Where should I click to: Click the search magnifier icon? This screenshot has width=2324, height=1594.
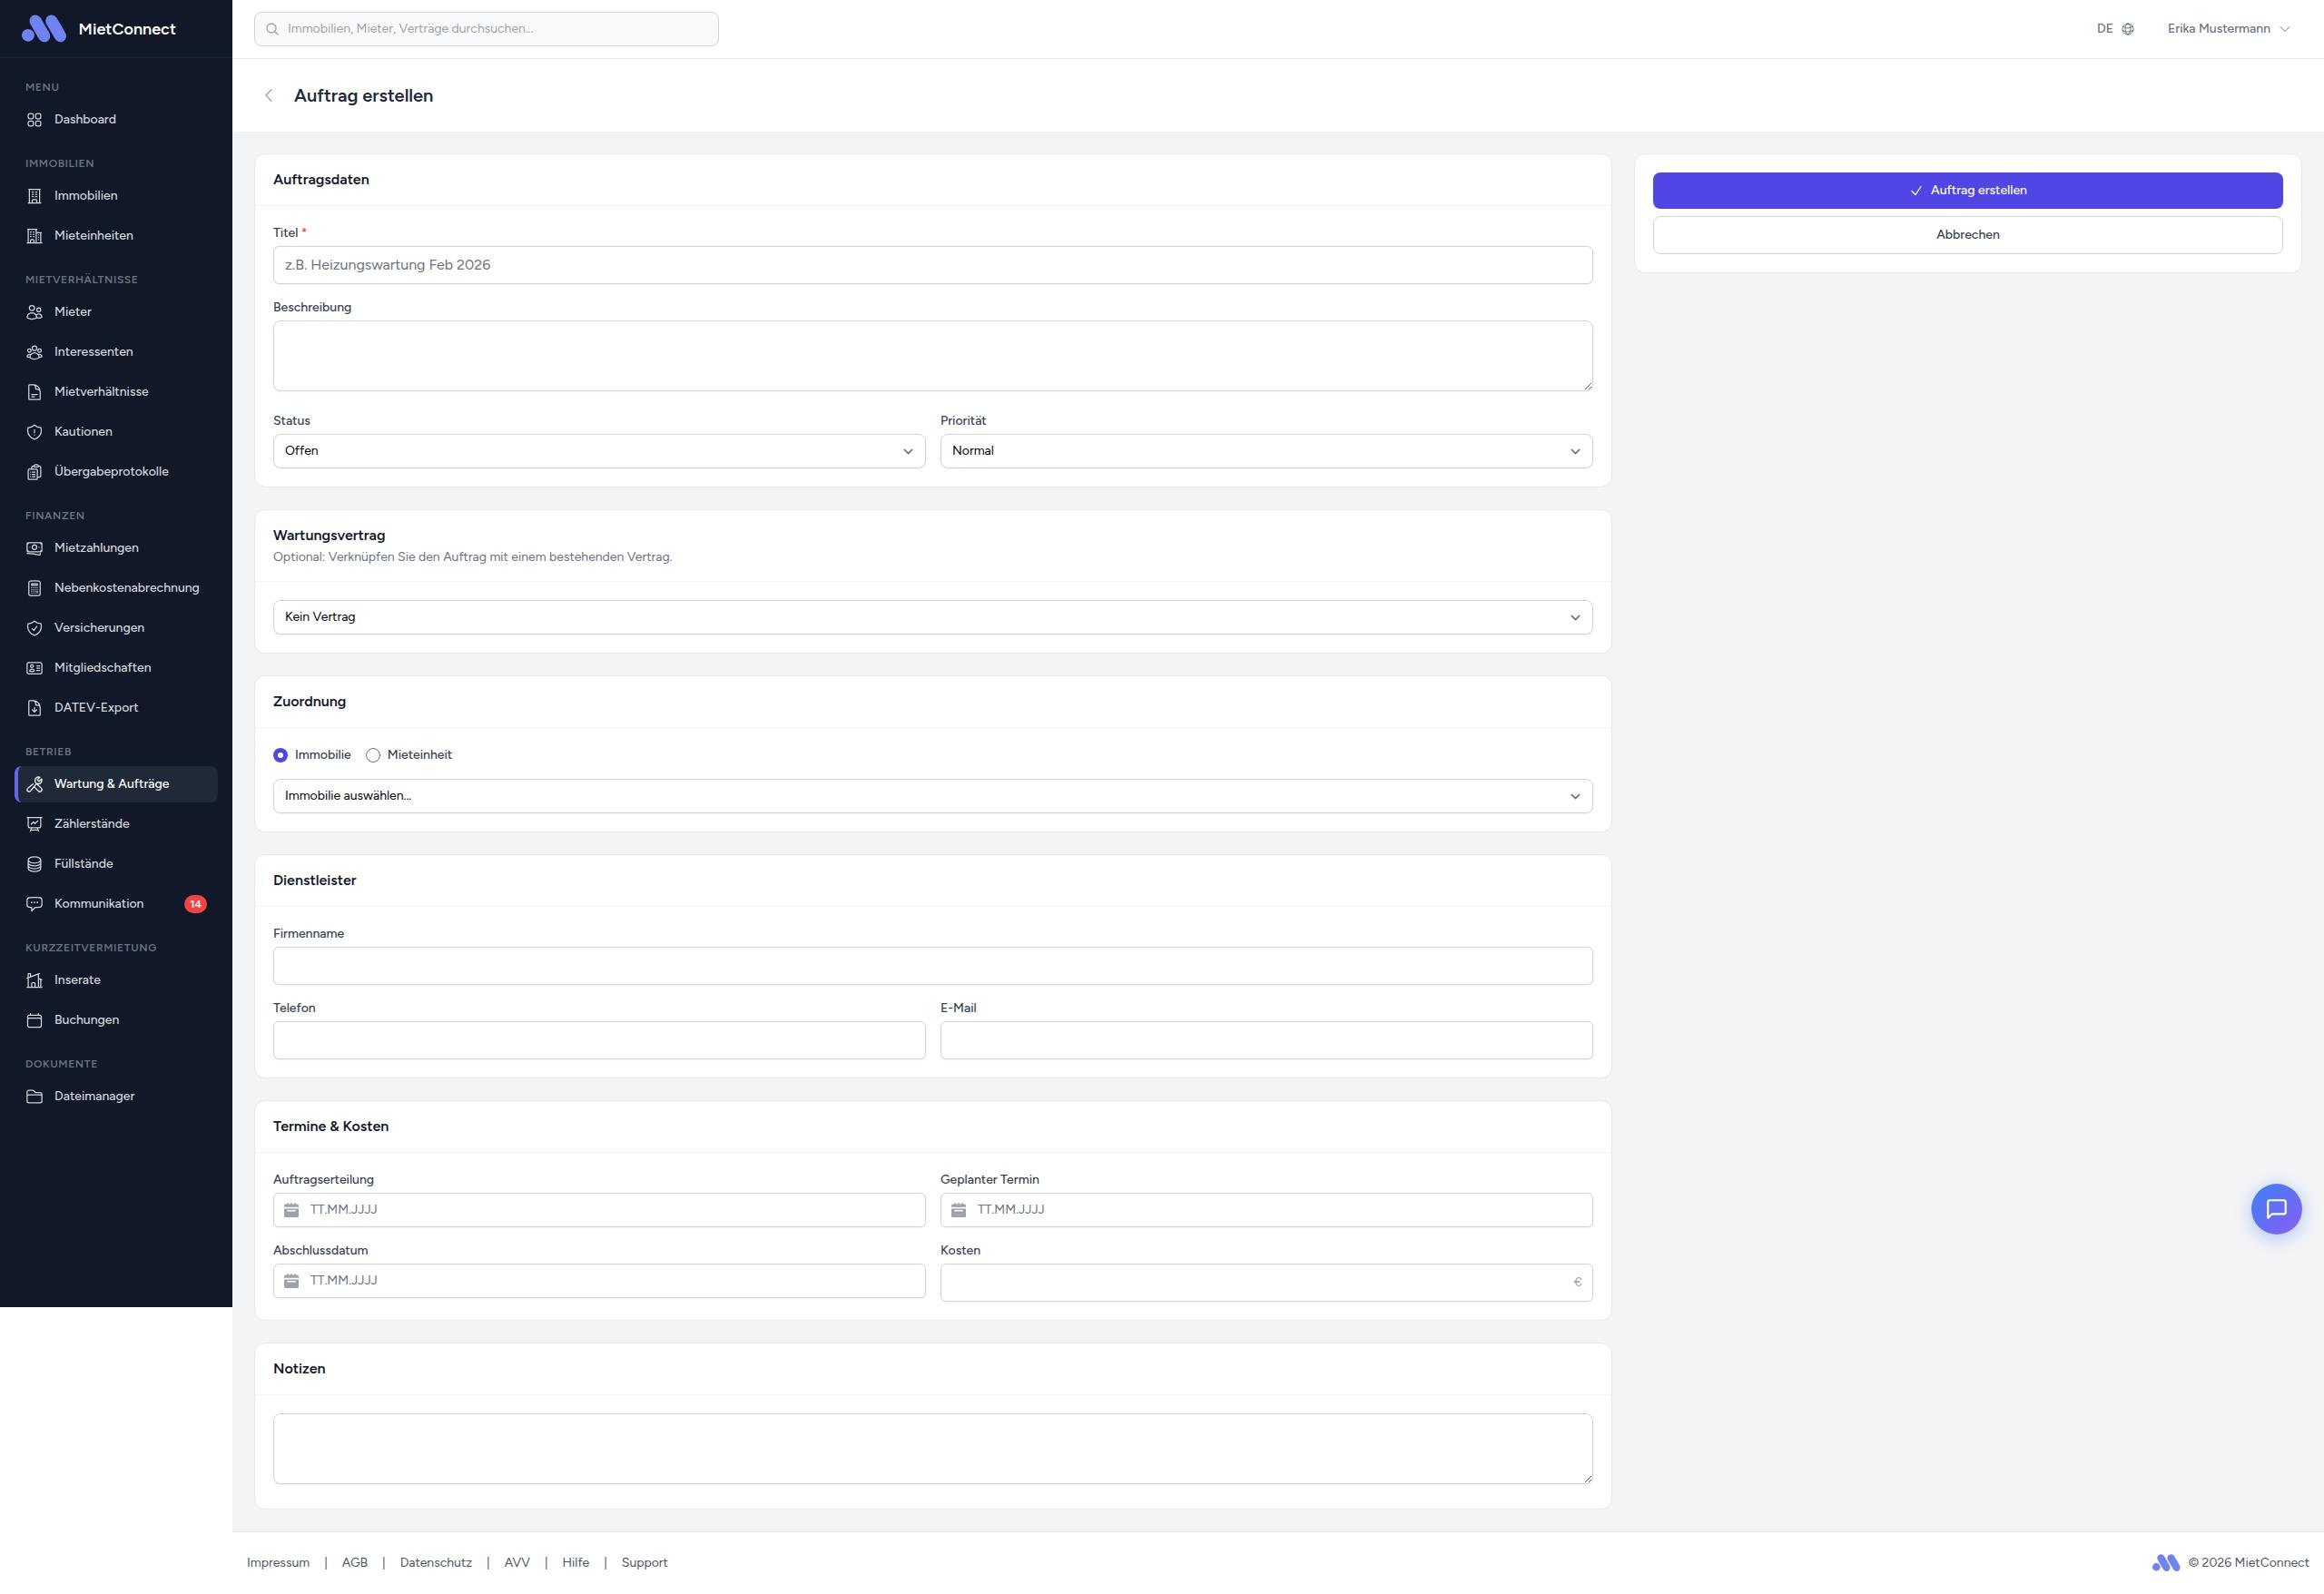272,29
